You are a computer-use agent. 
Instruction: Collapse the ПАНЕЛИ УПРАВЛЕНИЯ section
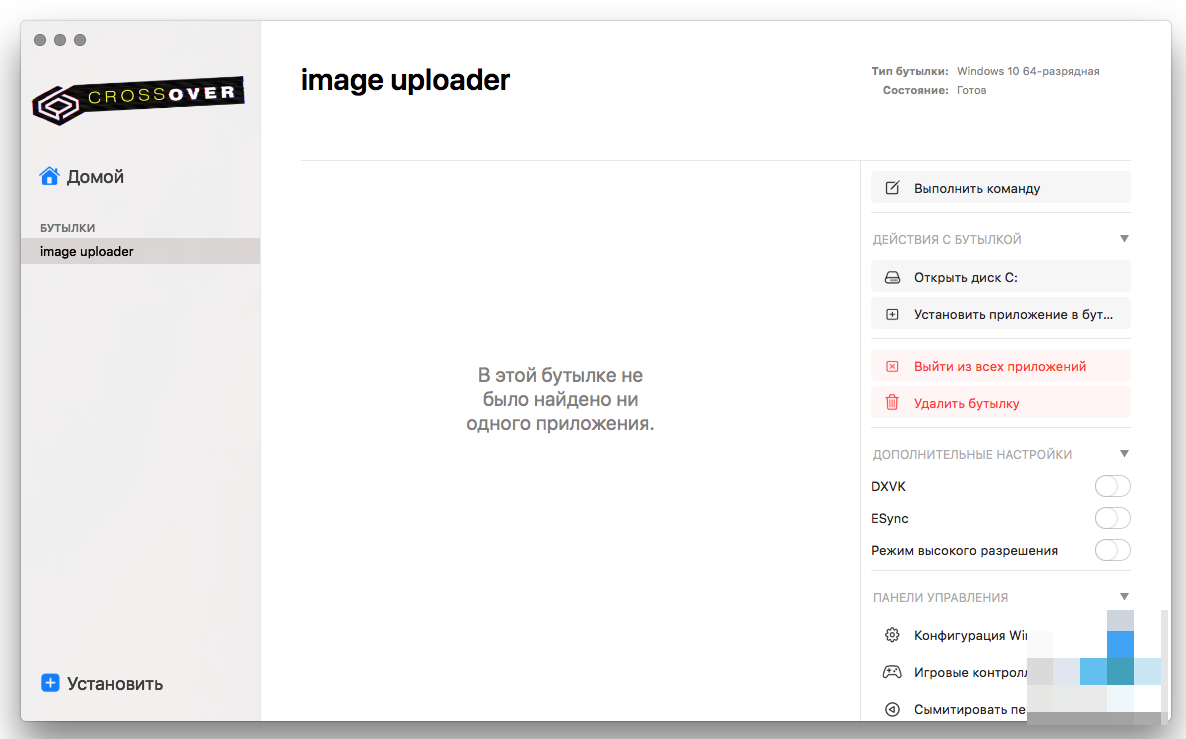point(1124,597)
